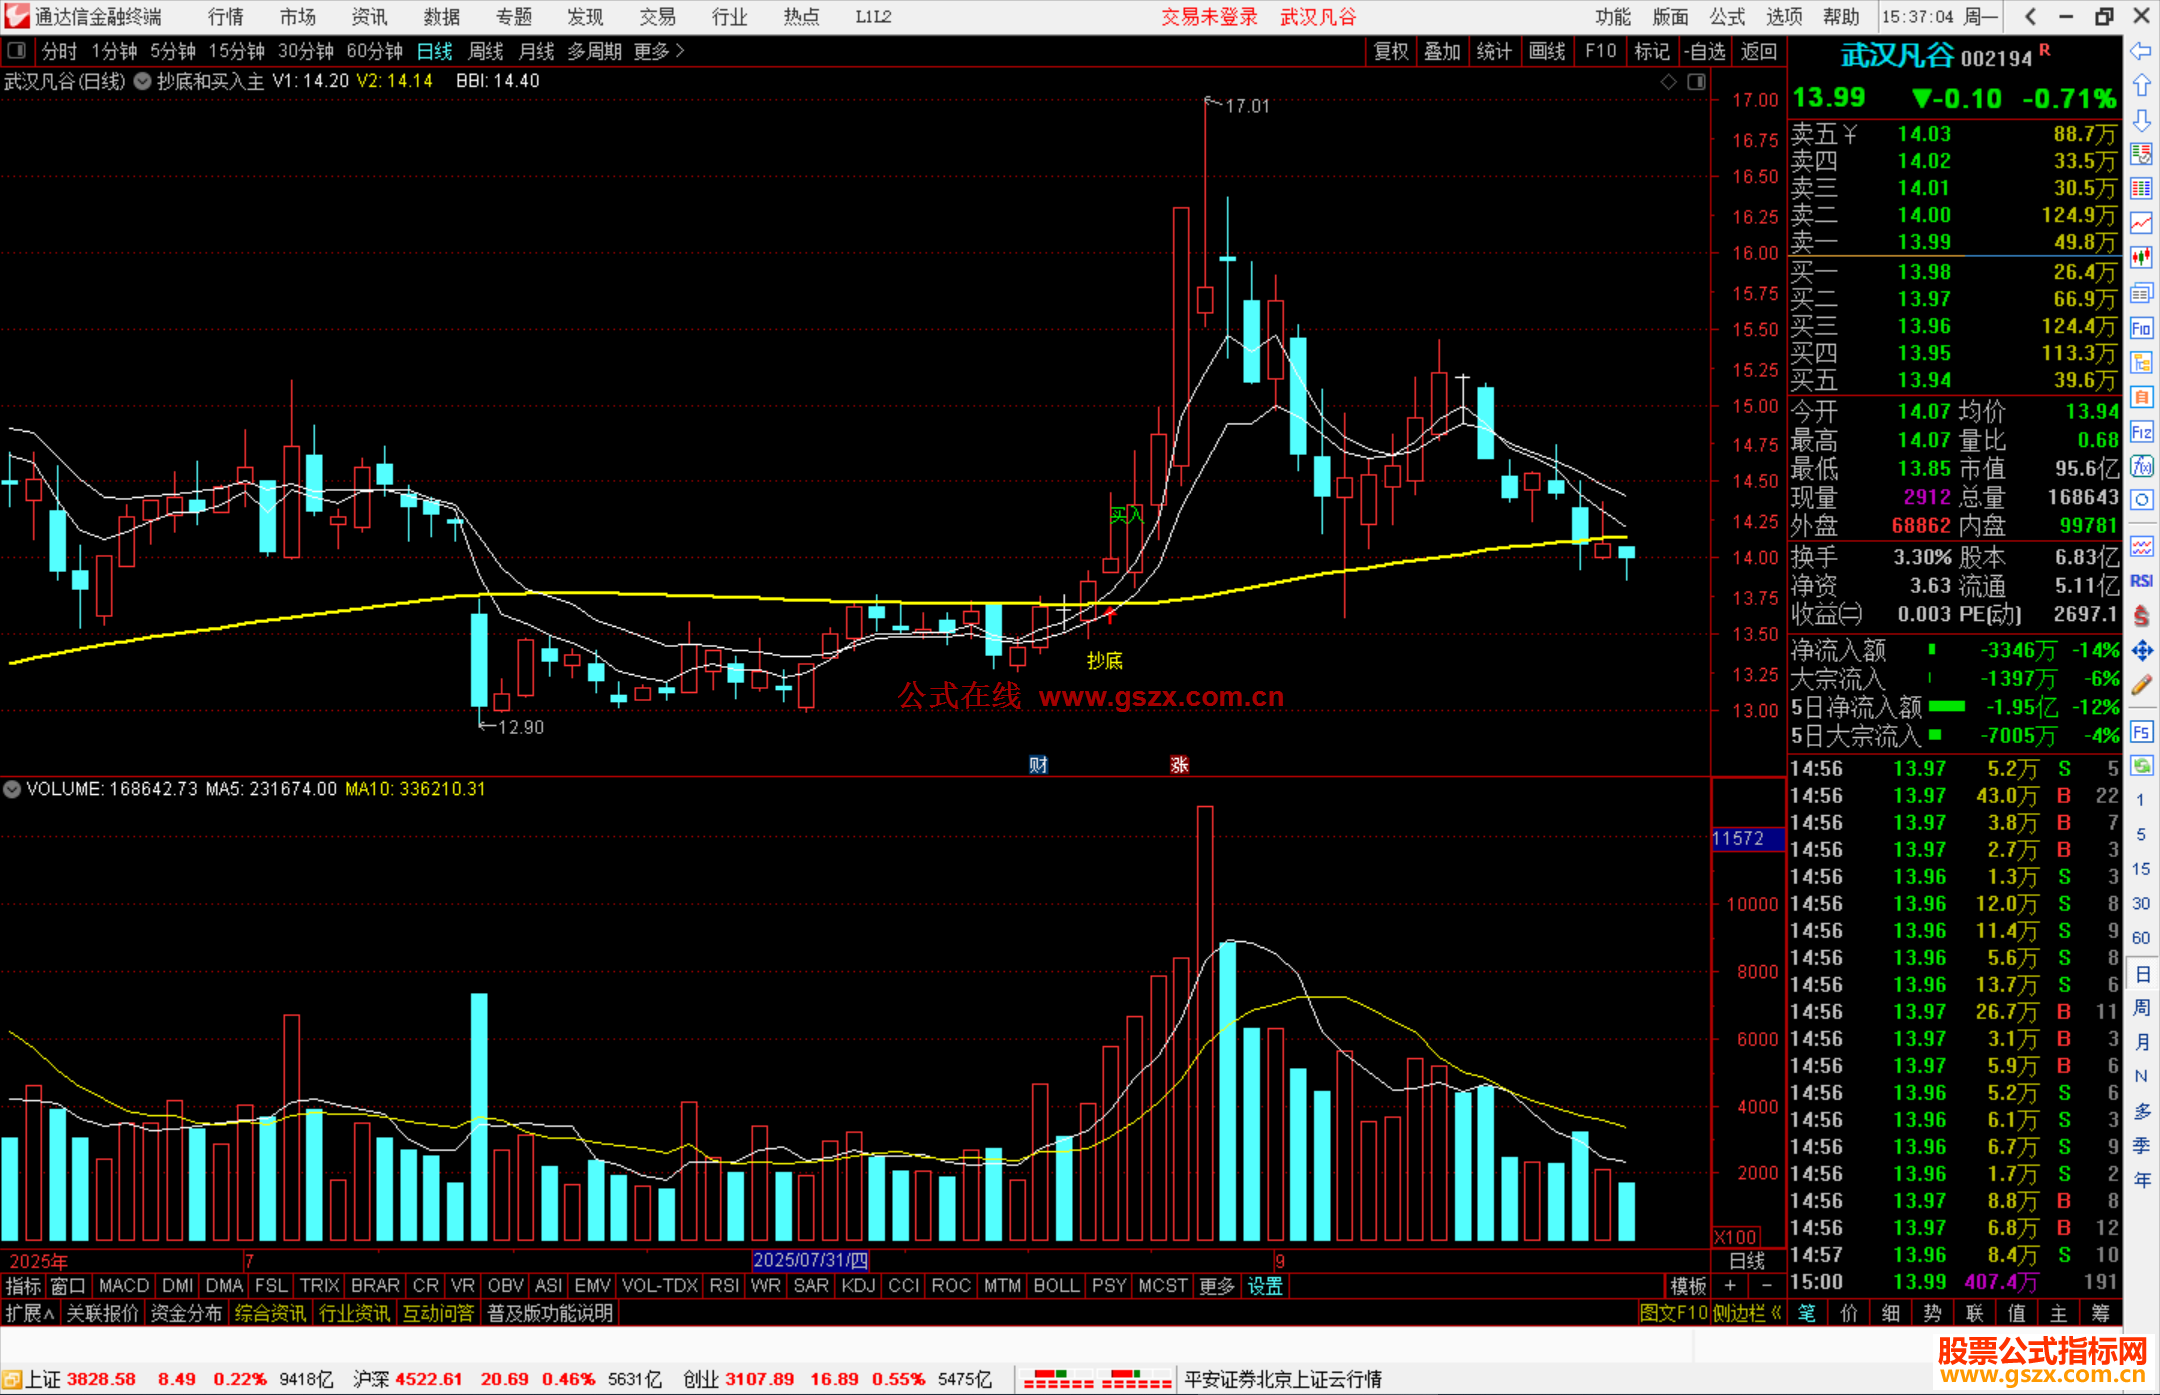Select the 15 minute period in sidebar
The width and height of the screenshot is (2160, 1395).
tap(2140, 869)
